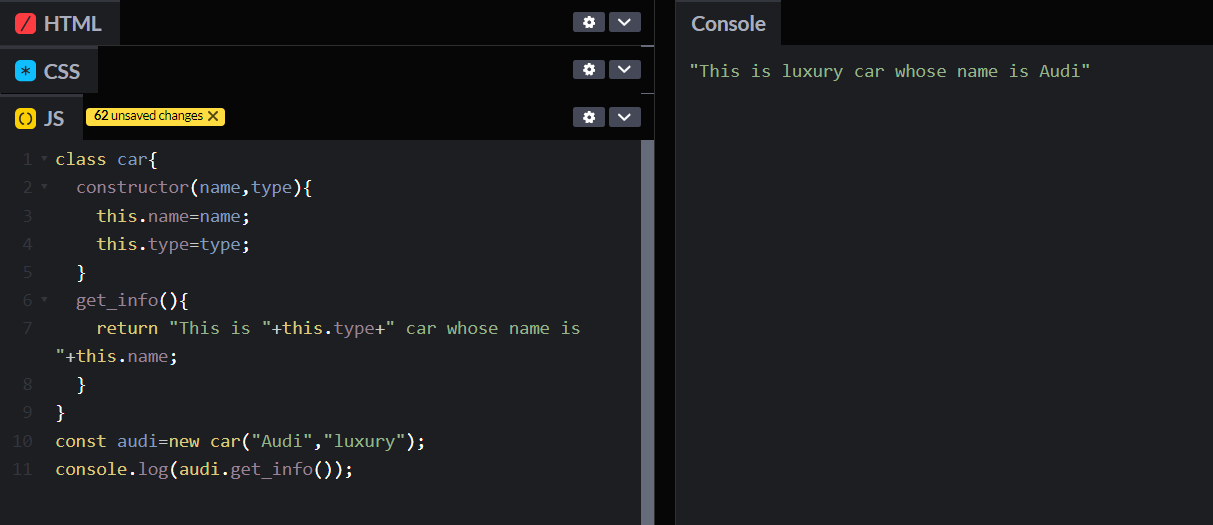Click the 62 unsaved changes label
This screenshot has height=525, width=1213.
click(148, 116)
